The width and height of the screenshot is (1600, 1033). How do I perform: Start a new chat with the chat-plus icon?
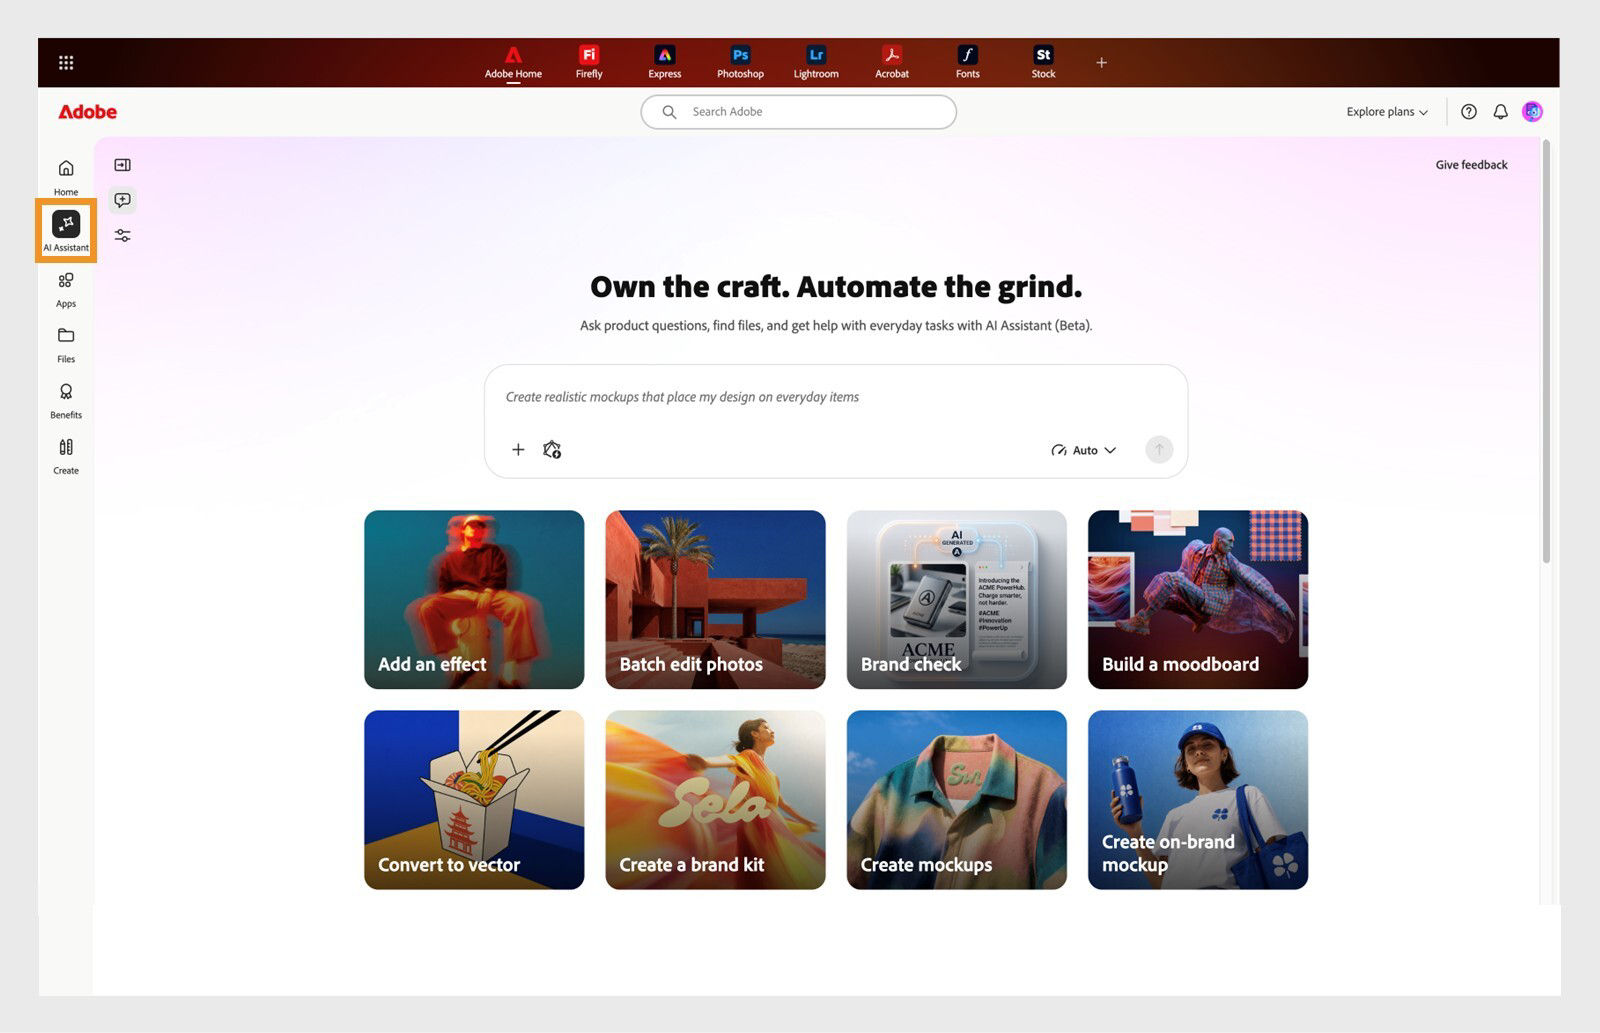[122, 200]
